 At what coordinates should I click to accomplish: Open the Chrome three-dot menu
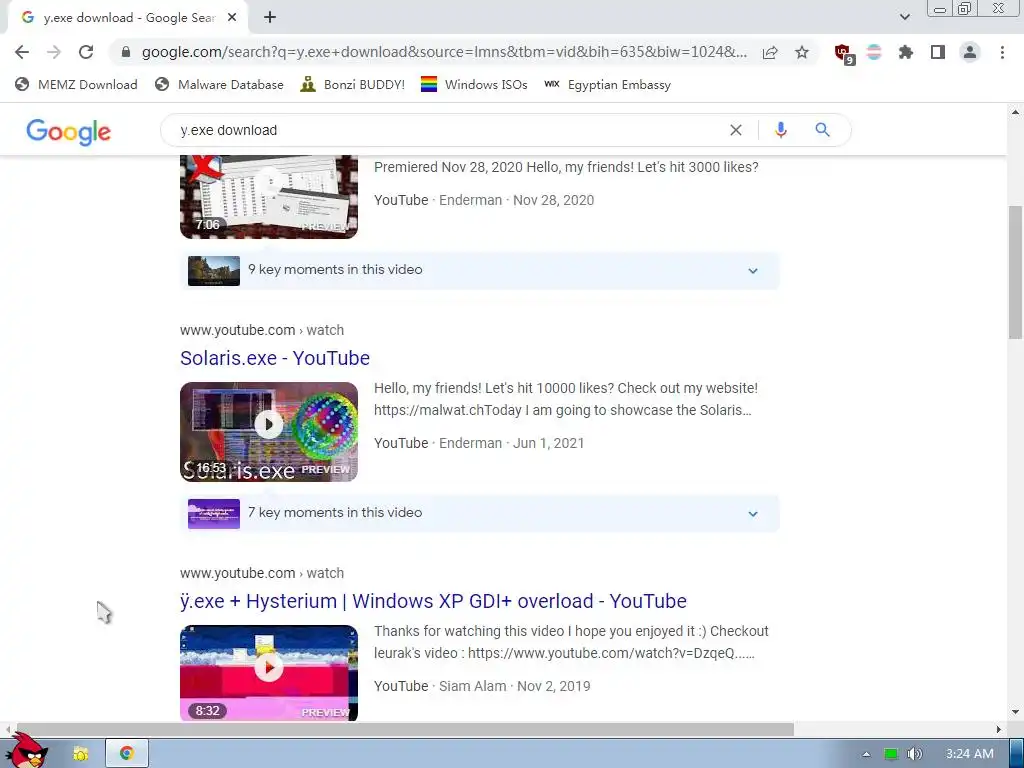point(1002,52)
